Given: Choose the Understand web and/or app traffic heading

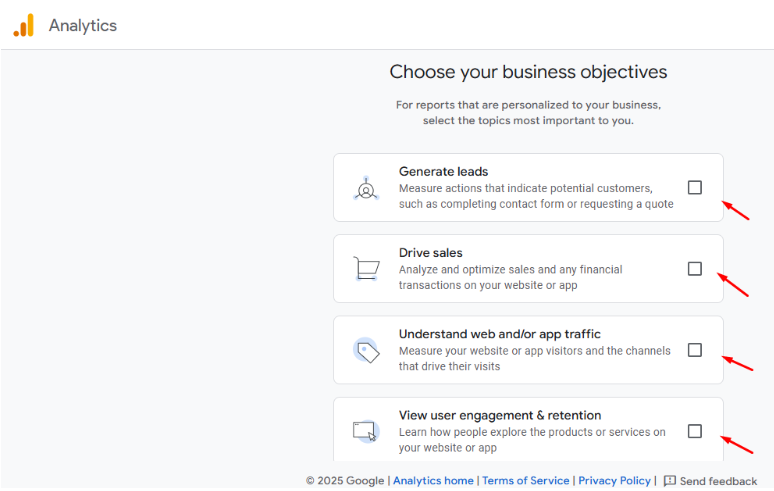Looking at the screenshot, I should coord(500,334).
